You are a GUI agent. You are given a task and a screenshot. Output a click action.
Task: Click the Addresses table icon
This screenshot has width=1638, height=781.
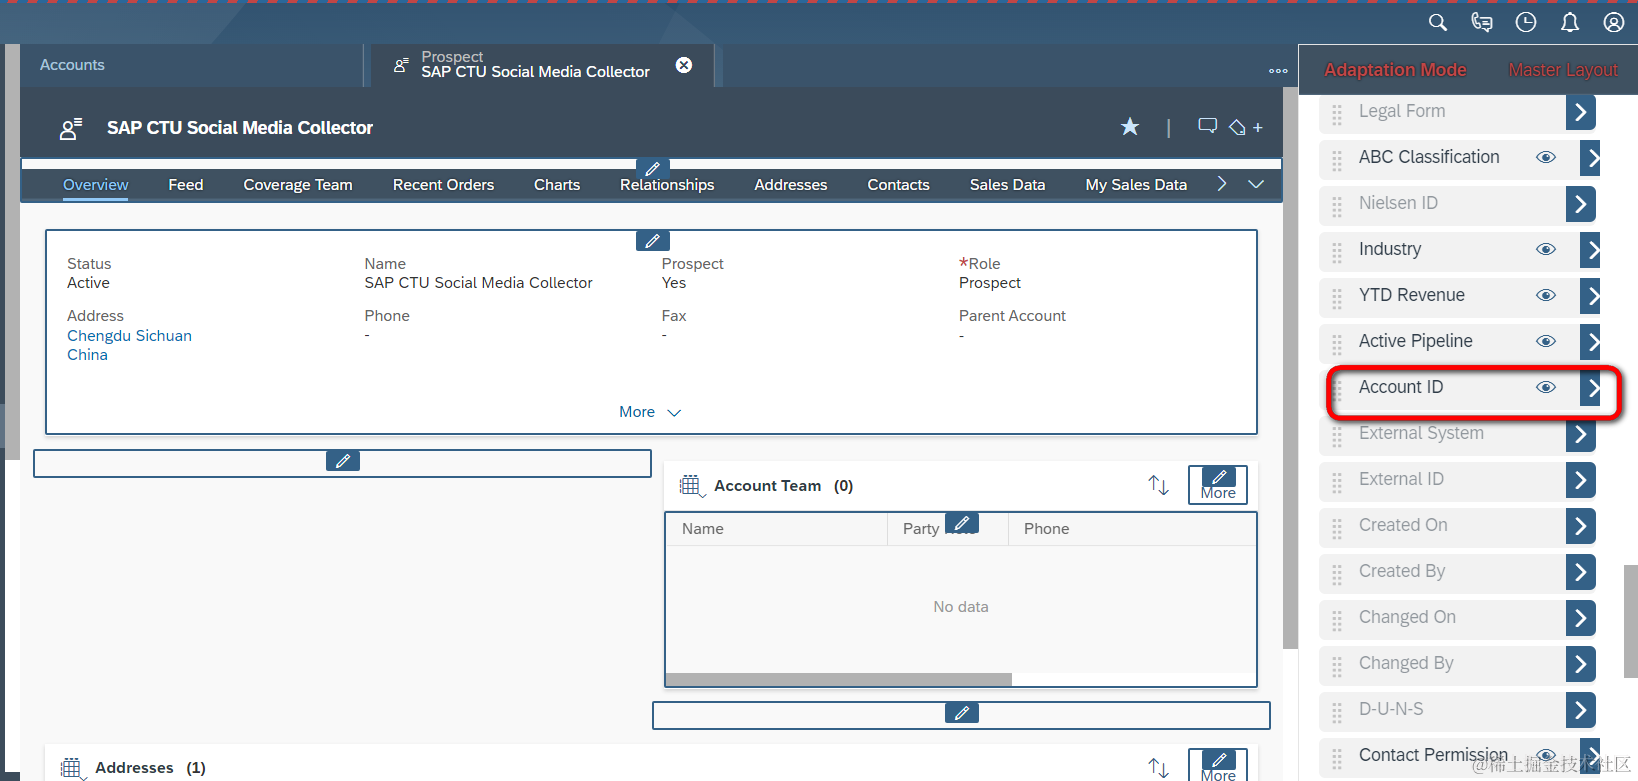point(71,768)
